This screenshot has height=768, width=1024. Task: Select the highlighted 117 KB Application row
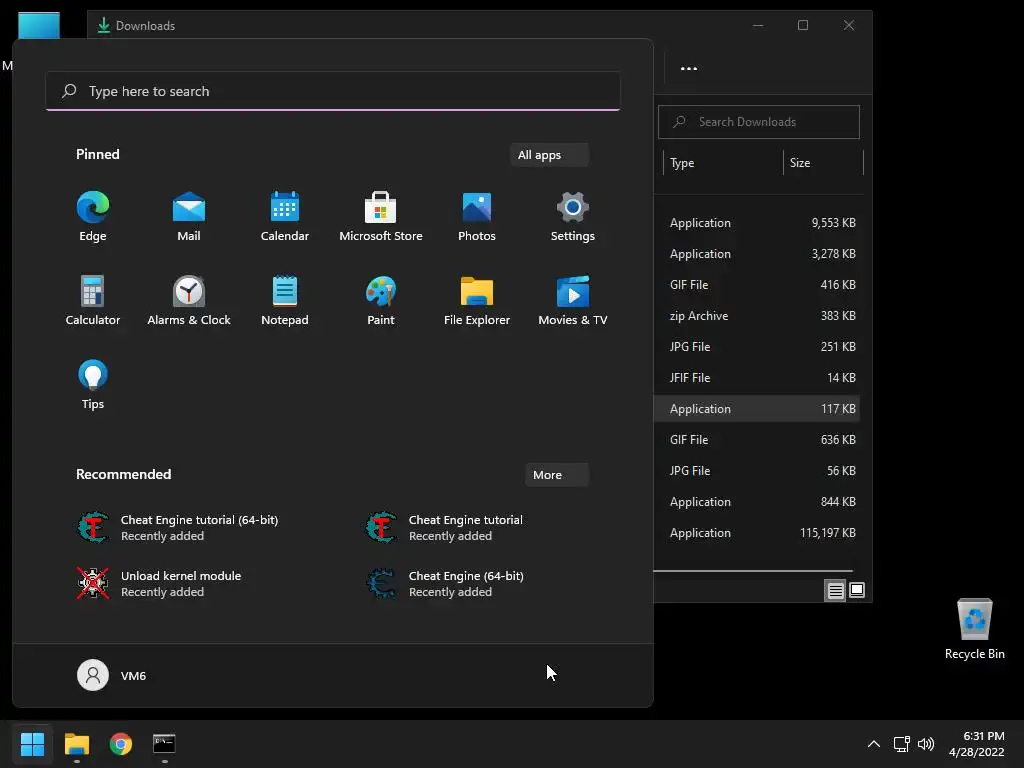758,409
